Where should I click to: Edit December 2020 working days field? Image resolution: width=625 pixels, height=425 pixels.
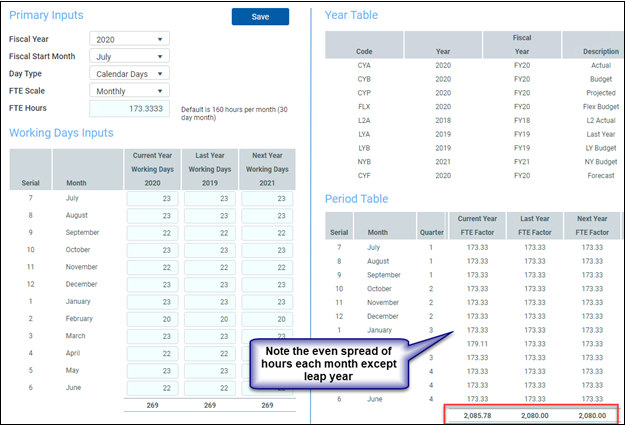click(x=152, y=285)
